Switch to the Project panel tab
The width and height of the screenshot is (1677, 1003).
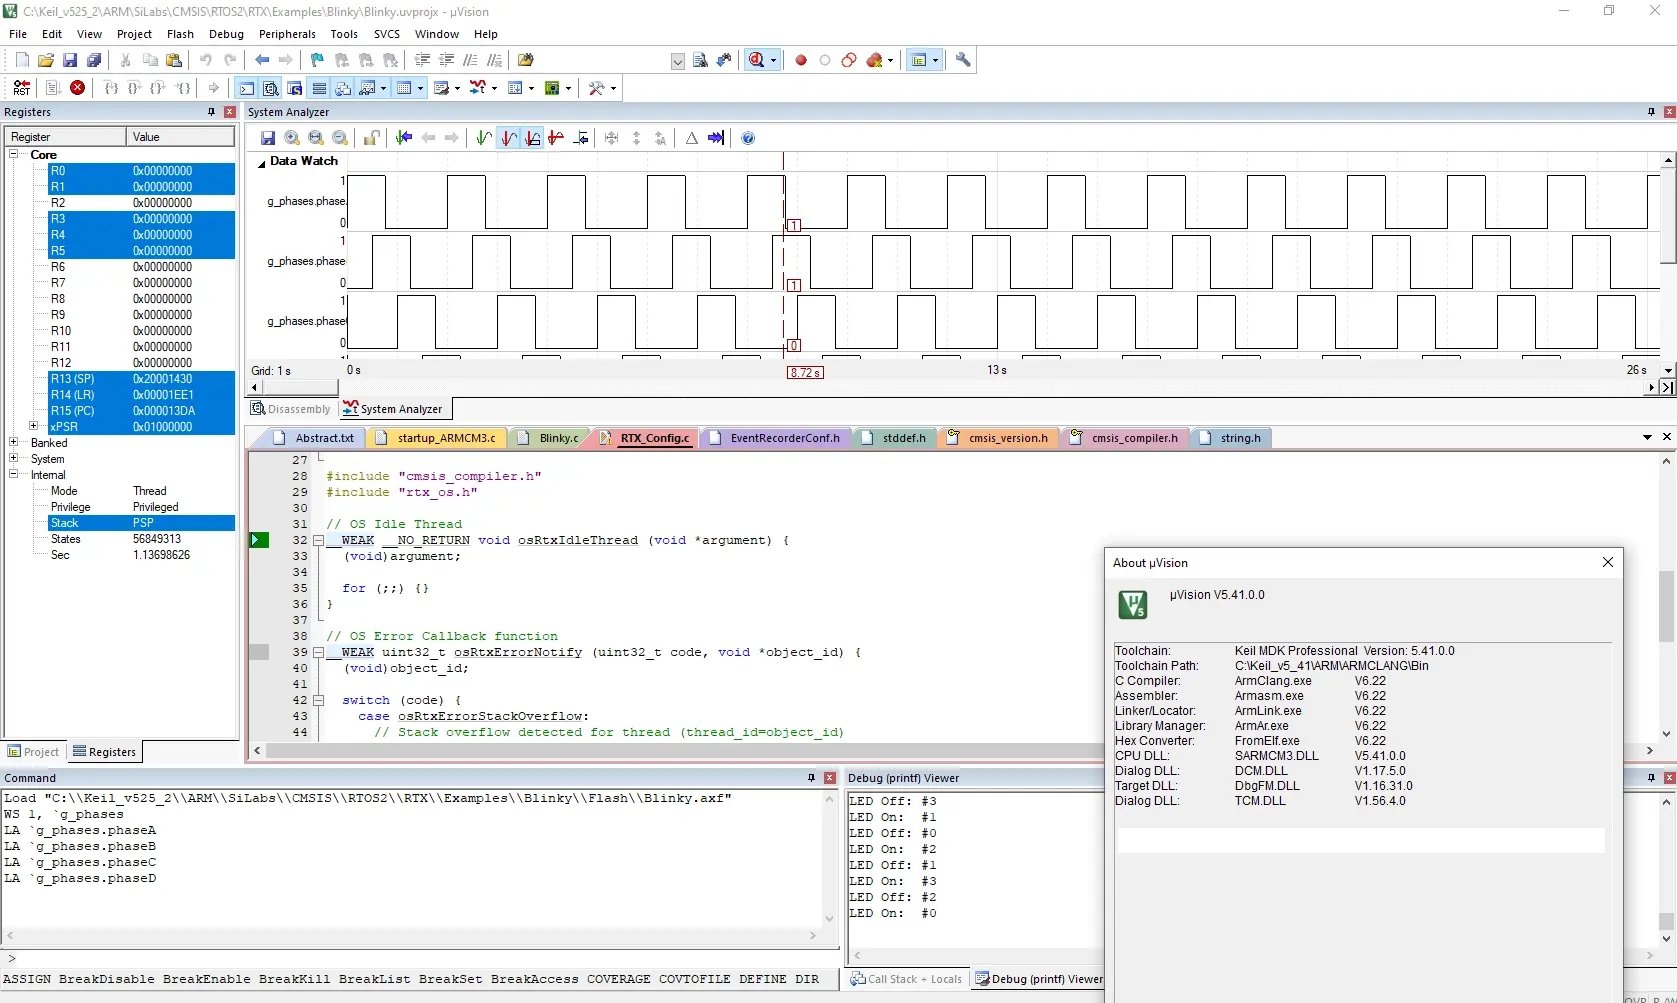click(x=33, y=752)
